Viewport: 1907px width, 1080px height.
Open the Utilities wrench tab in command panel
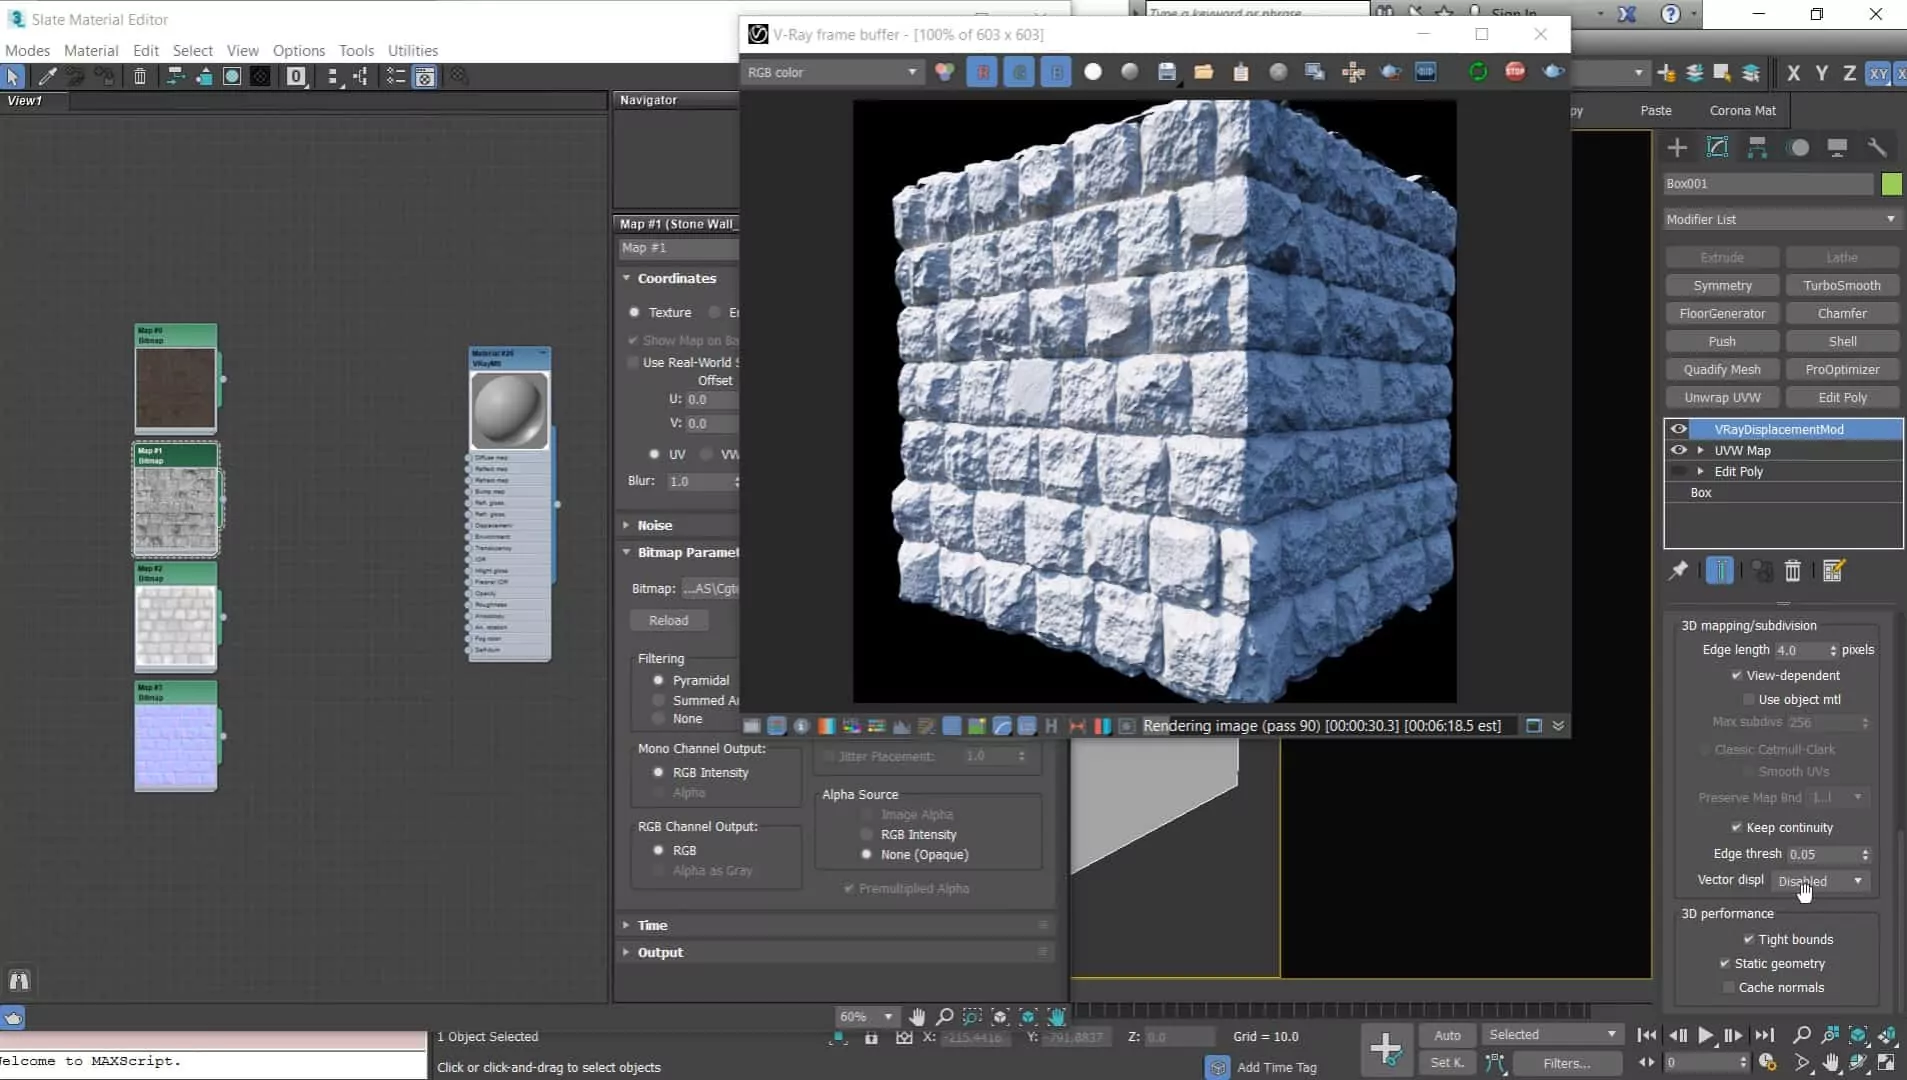coord(1877,148)
